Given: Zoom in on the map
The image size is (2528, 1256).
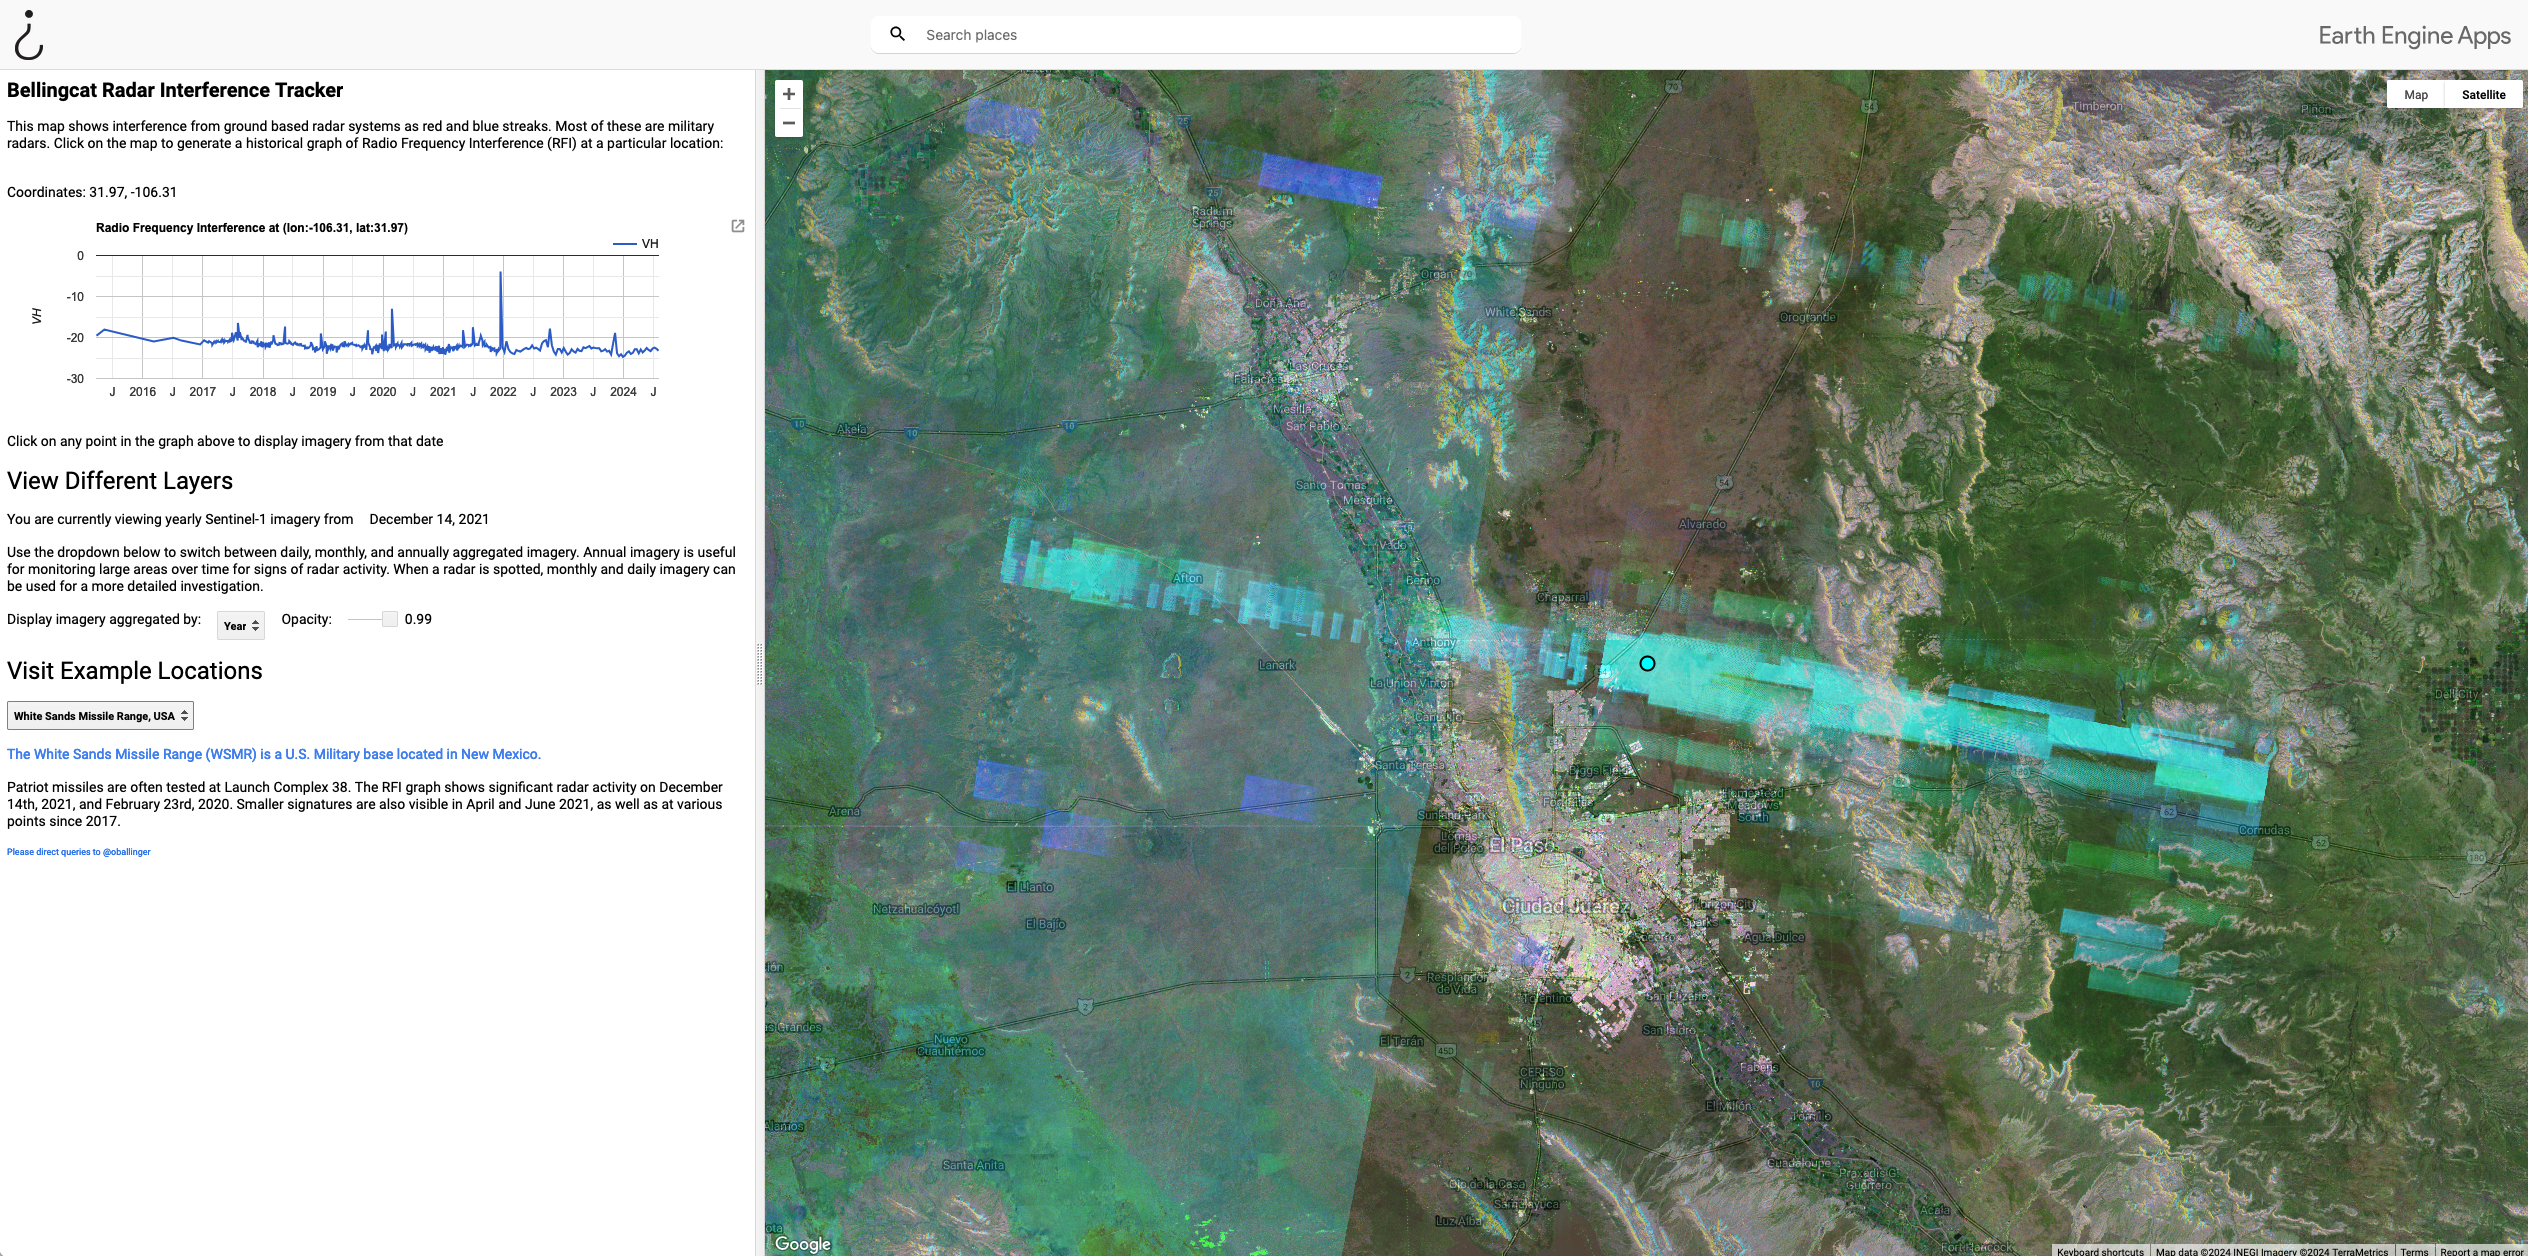Looking at the screenshot, I should click(789, 93).
